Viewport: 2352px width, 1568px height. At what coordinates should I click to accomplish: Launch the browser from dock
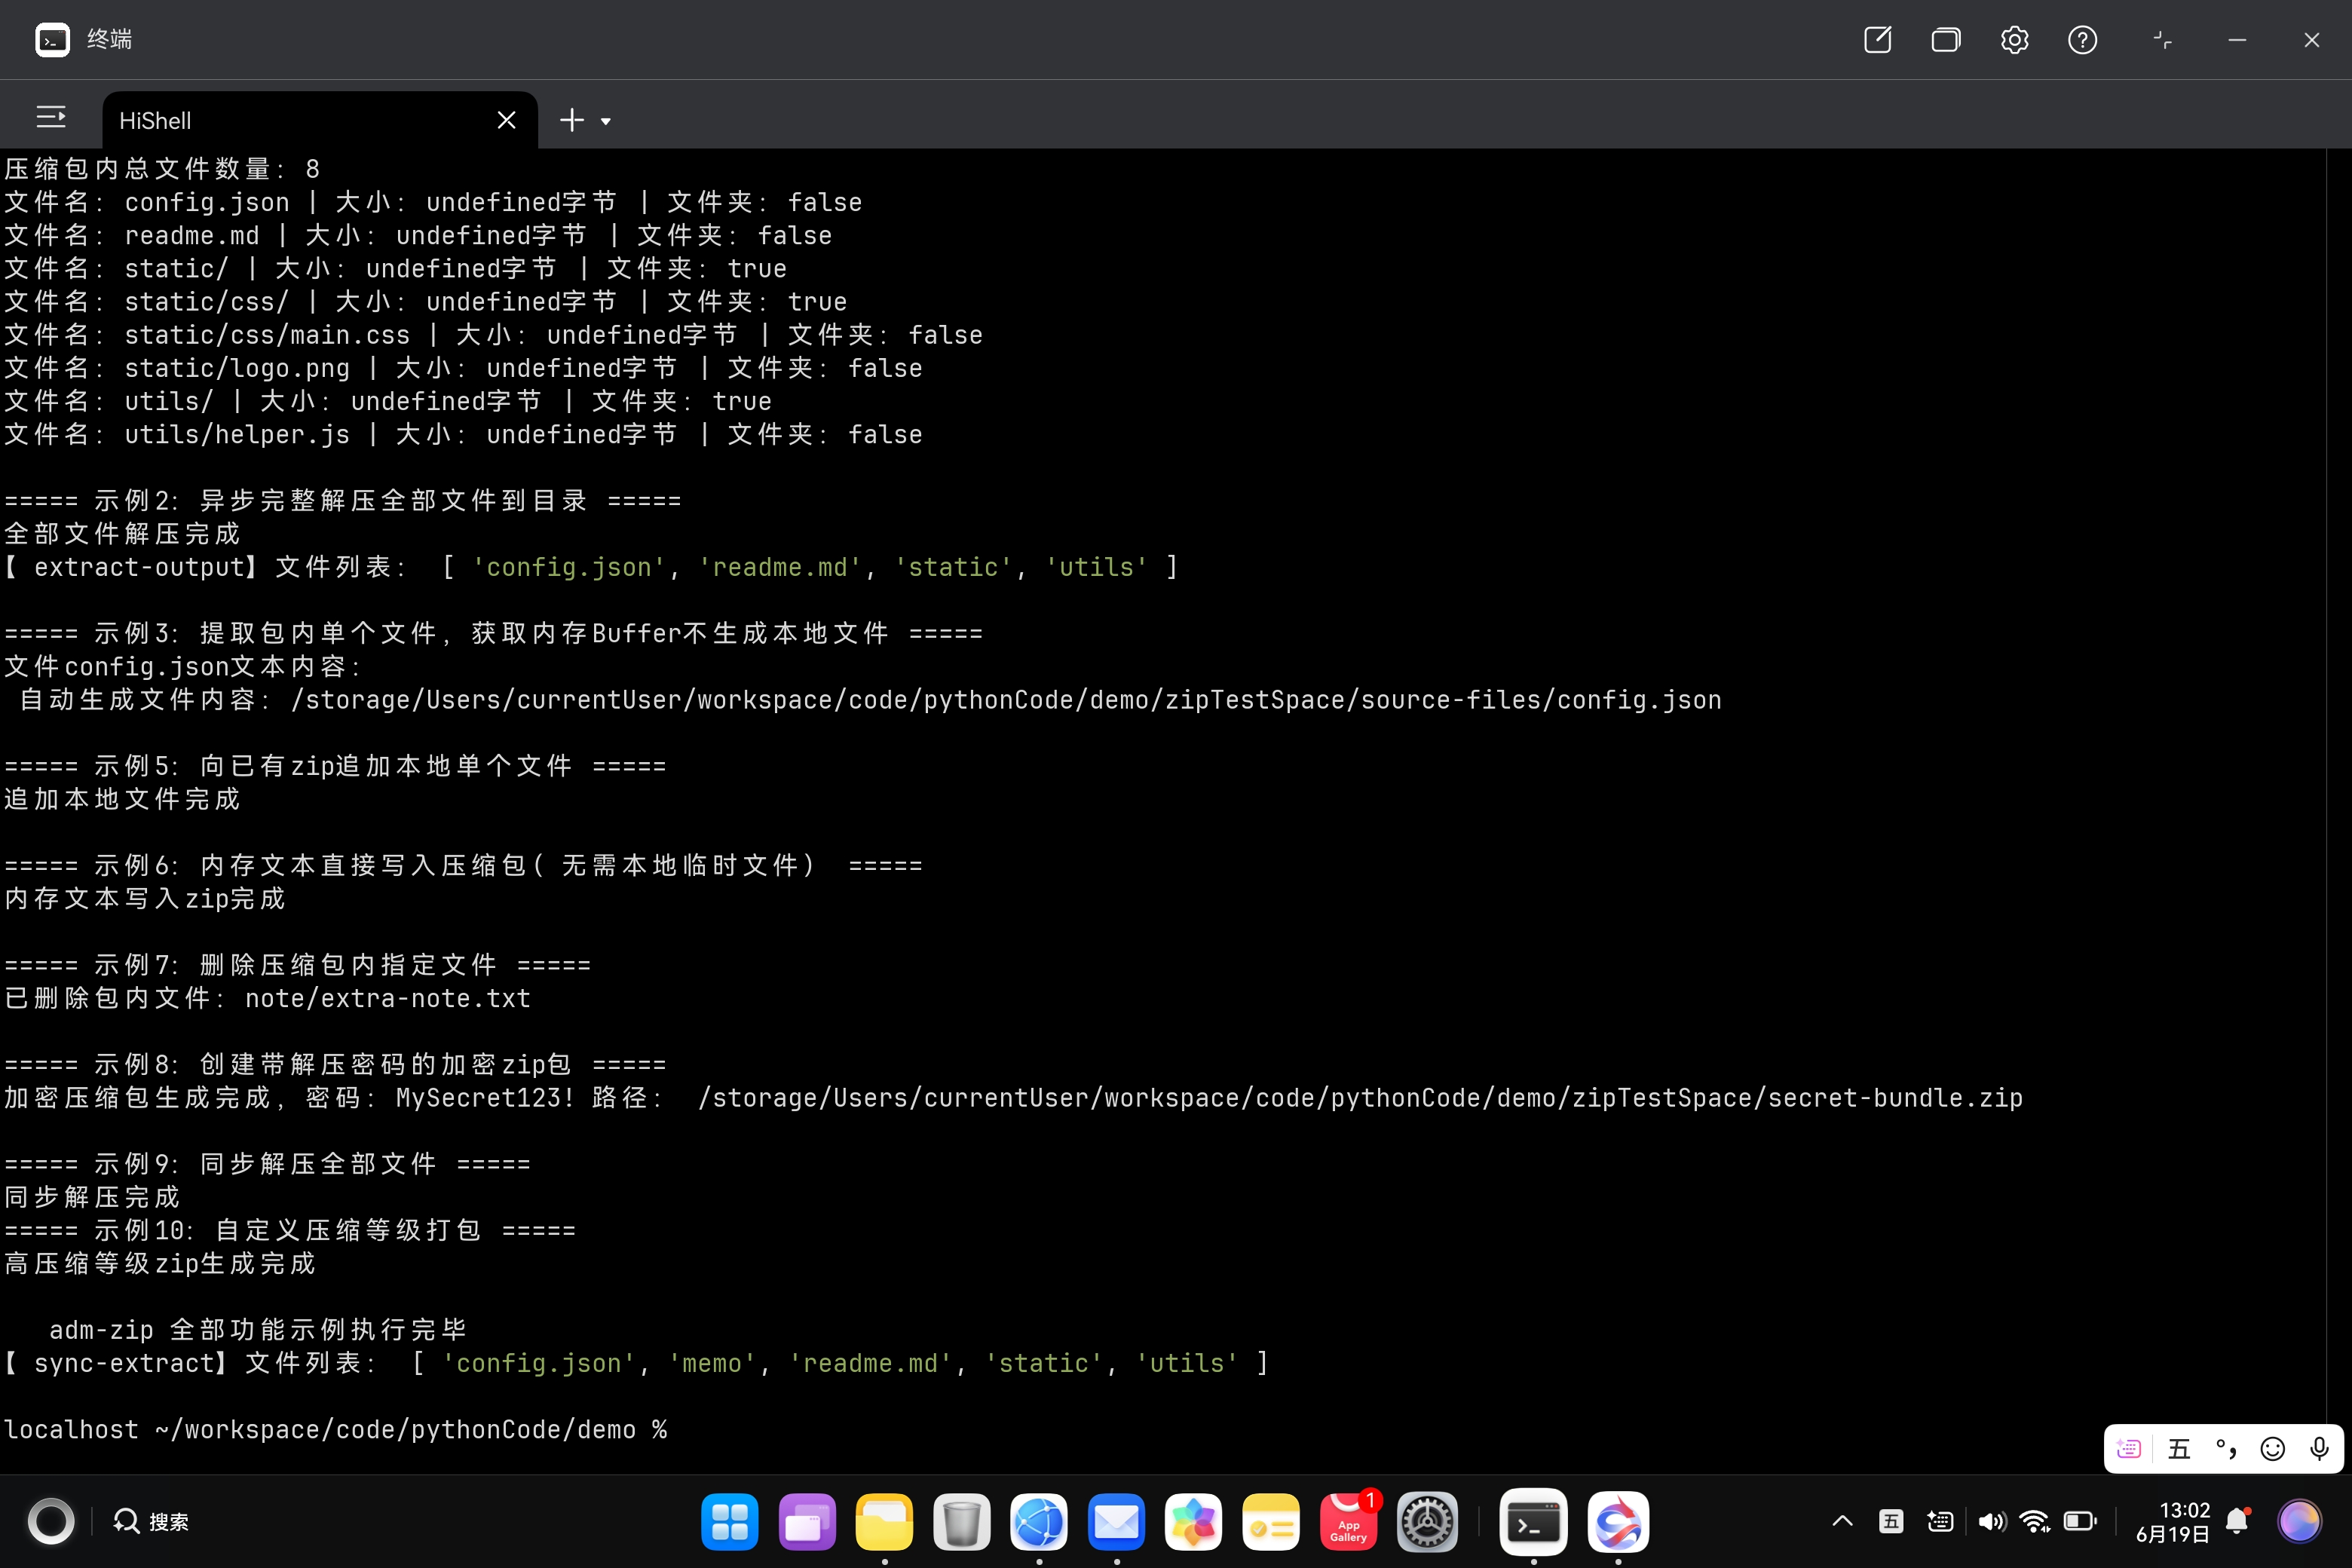[1039, 1522]
